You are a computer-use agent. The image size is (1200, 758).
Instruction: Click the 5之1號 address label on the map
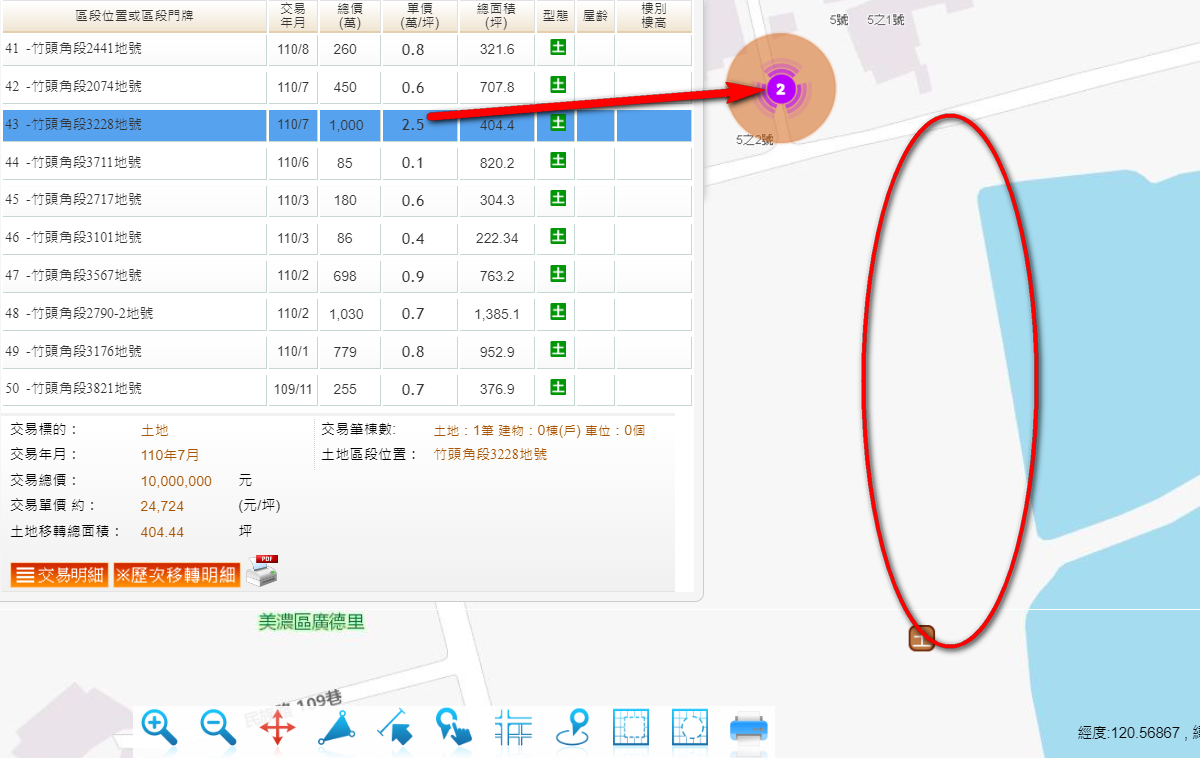point(885,20)
